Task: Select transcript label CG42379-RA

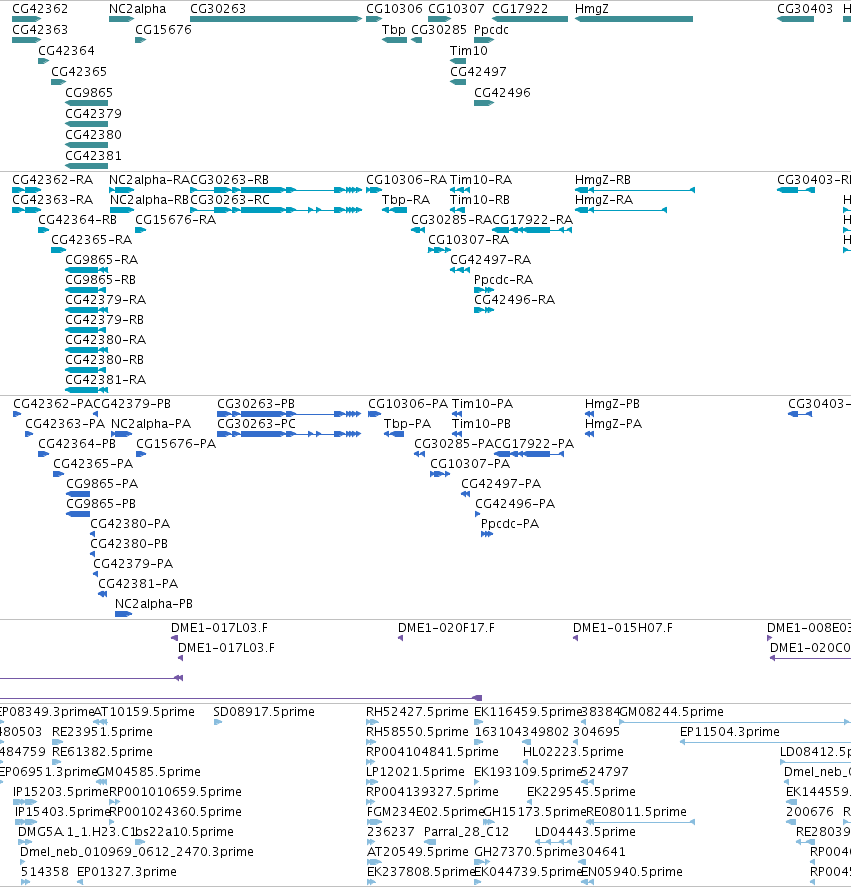Action: tap(105, 300)
